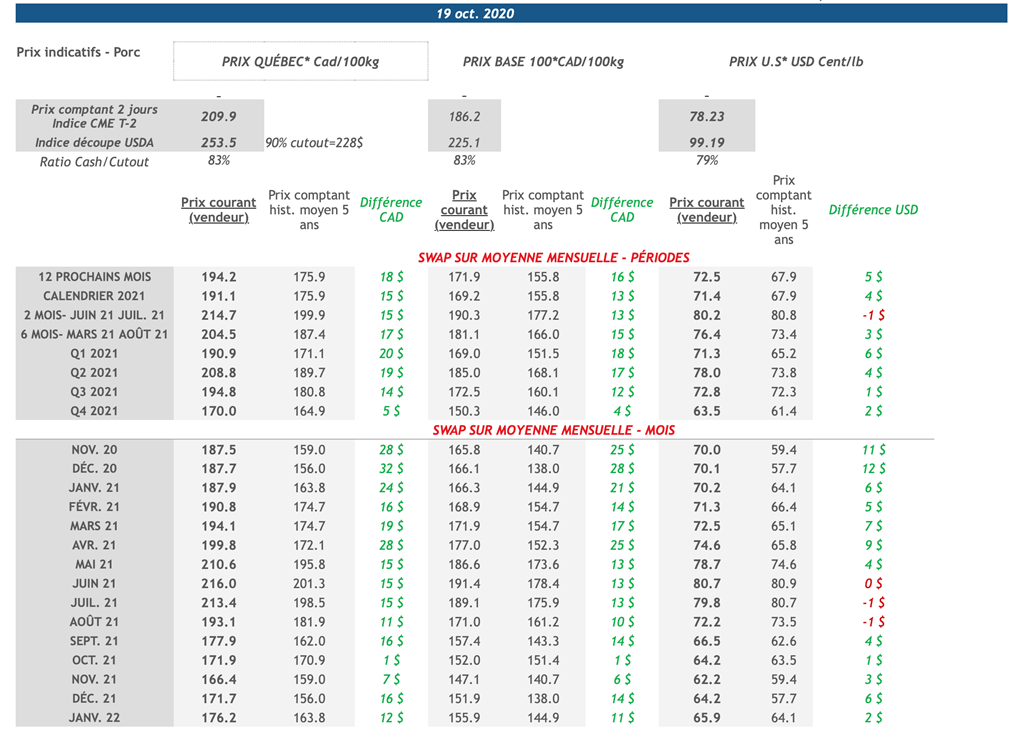Click the 209.9 Québec cash price cell

click(219, 117)
